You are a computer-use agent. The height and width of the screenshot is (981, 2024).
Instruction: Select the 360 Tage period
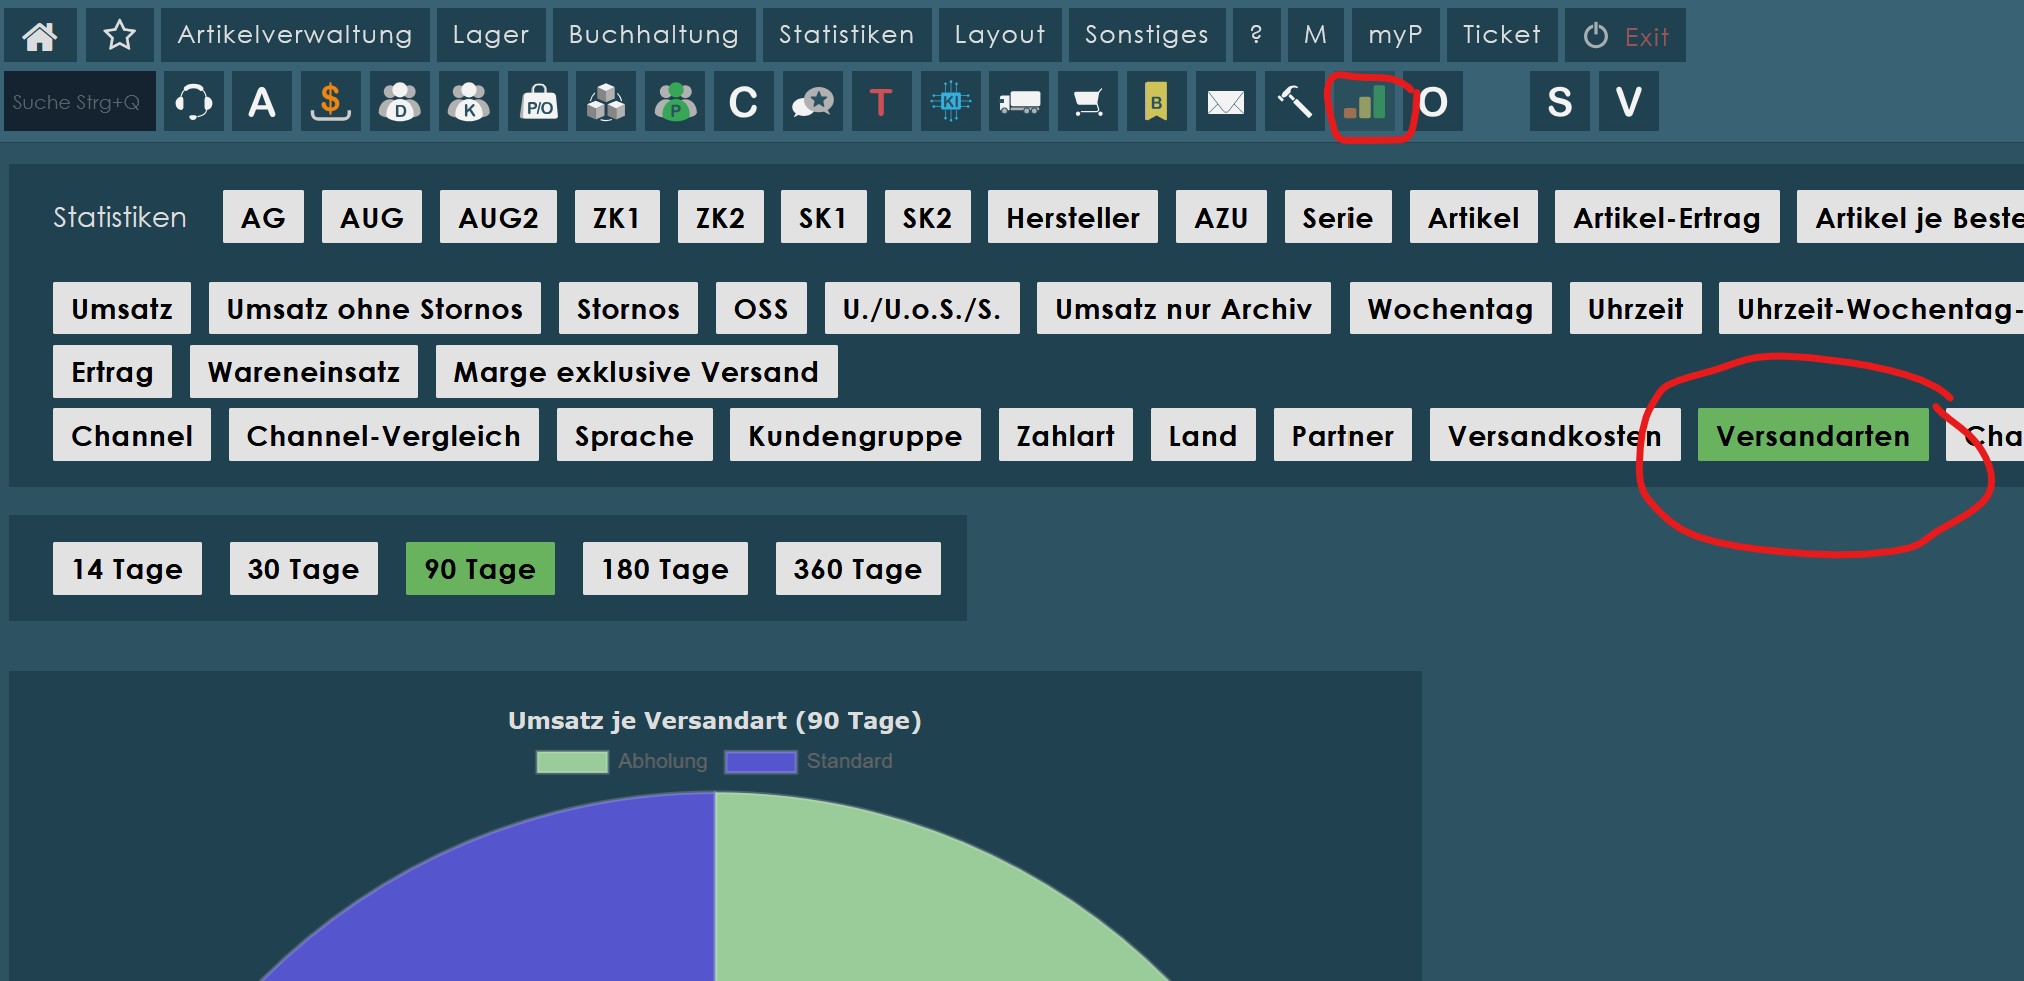point(858,568)
